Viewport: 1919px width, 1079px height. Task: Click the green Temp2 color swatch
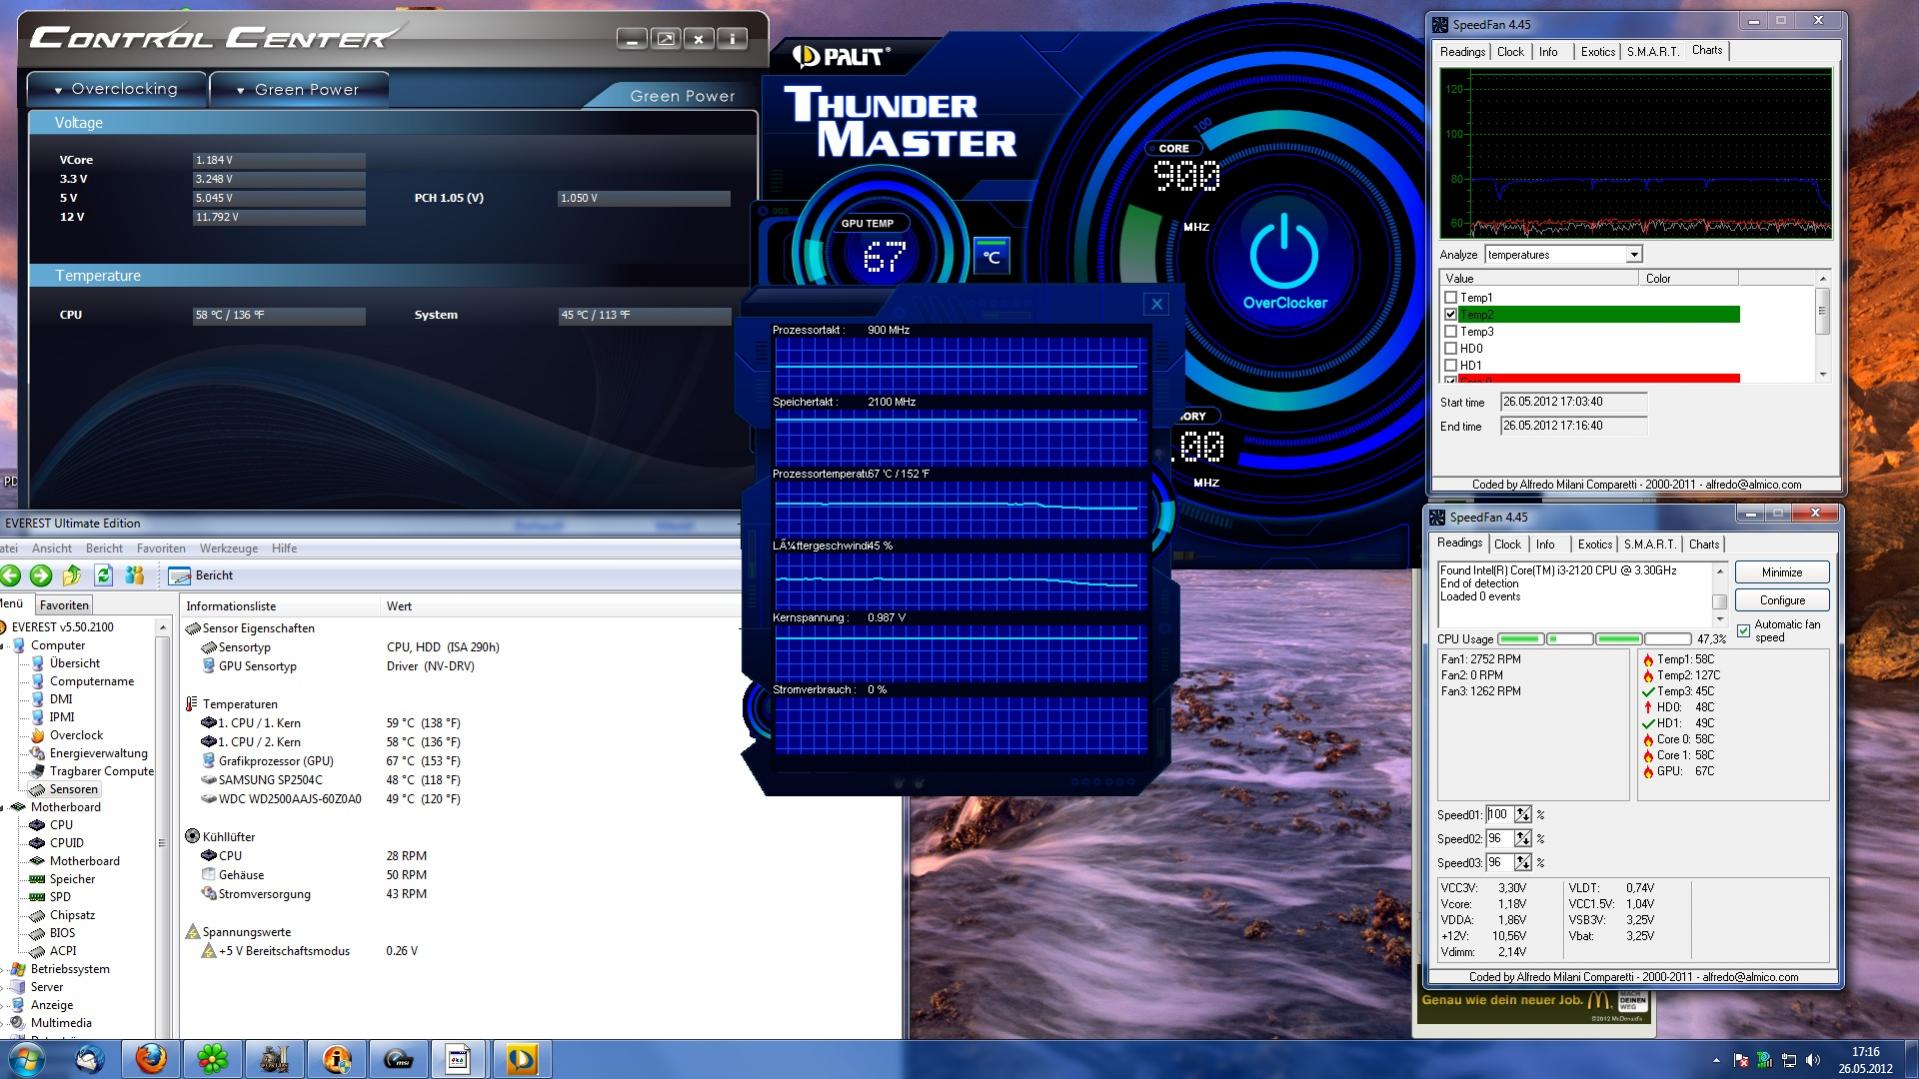[1599, 315]
